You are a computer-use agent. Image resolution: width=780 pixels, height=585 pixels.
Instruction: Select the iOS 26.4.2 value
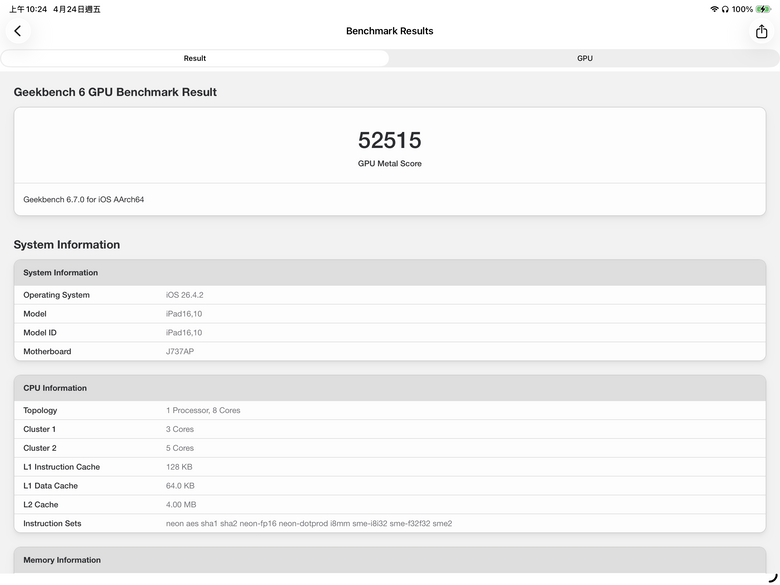tap(185, 295)
